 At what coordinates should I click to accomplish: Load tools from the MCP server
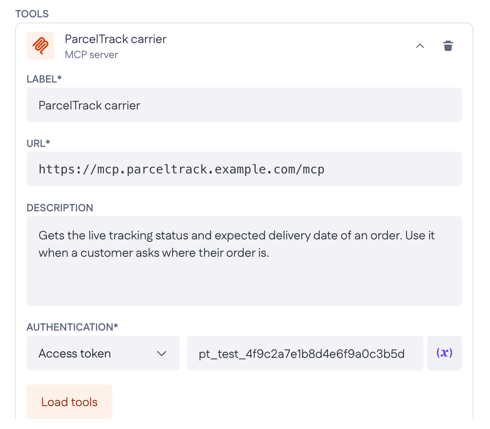pyautogui.click(x=69, y=402)
